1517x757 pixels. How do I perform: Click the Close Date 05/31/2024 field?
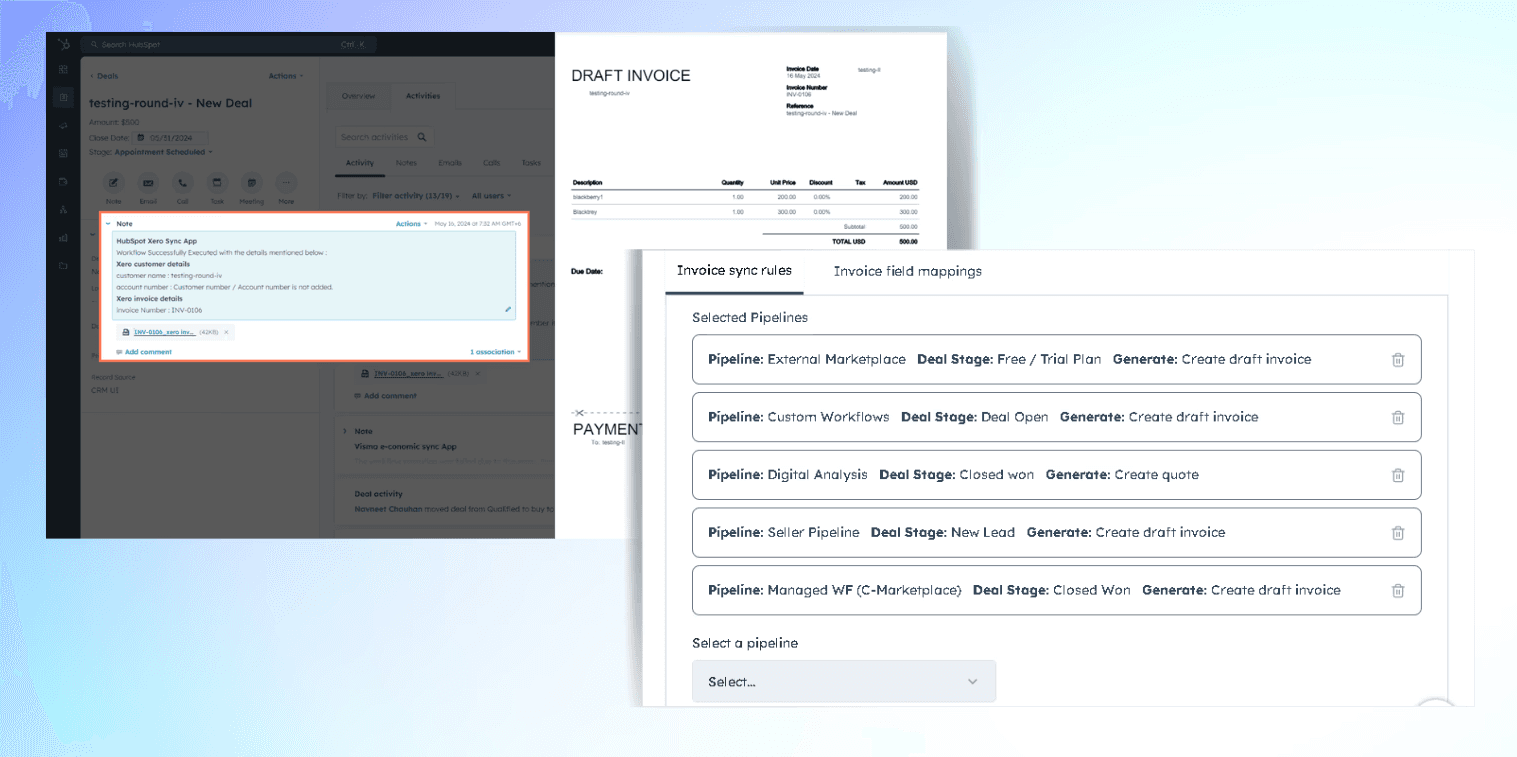pos(172,137)
